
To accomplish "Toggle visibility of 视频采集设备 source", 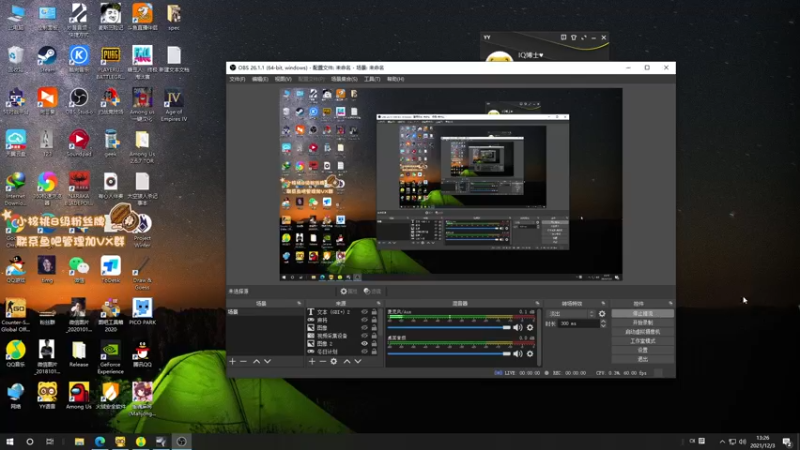I will click(x=364, y=336).
